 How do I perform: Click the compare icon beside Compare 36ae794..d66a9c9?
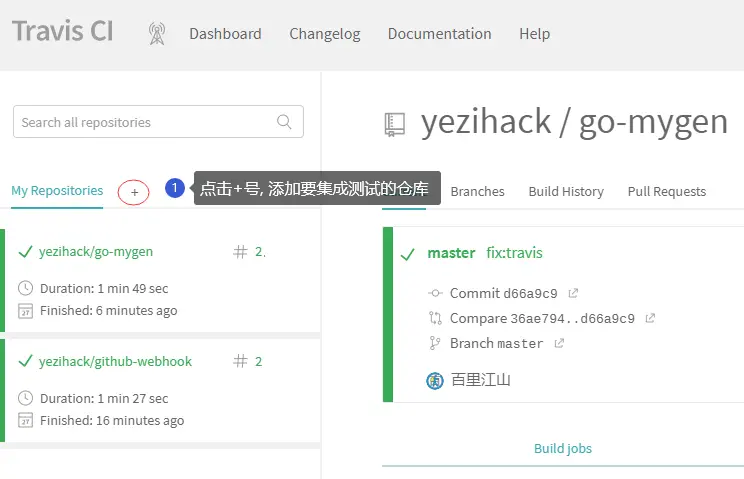click(435, 318)
